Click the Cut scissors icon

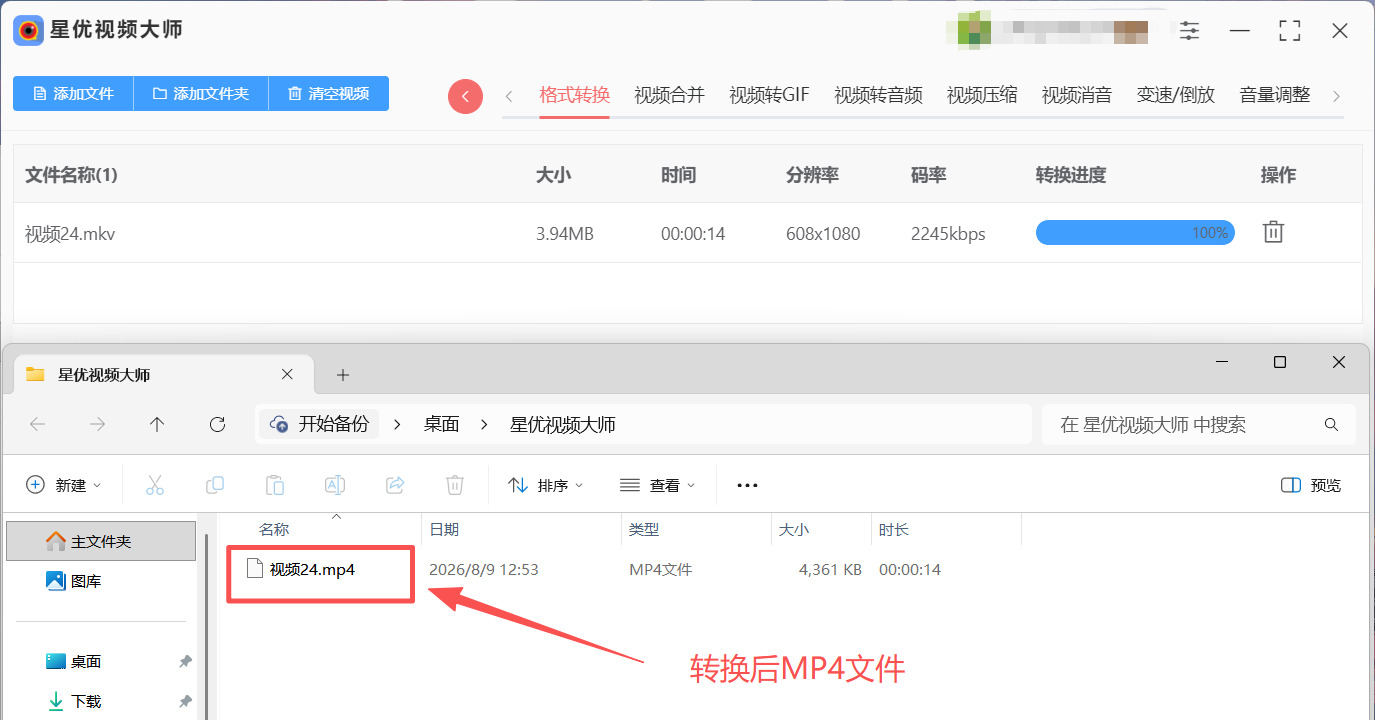click(x=154, y=485)
